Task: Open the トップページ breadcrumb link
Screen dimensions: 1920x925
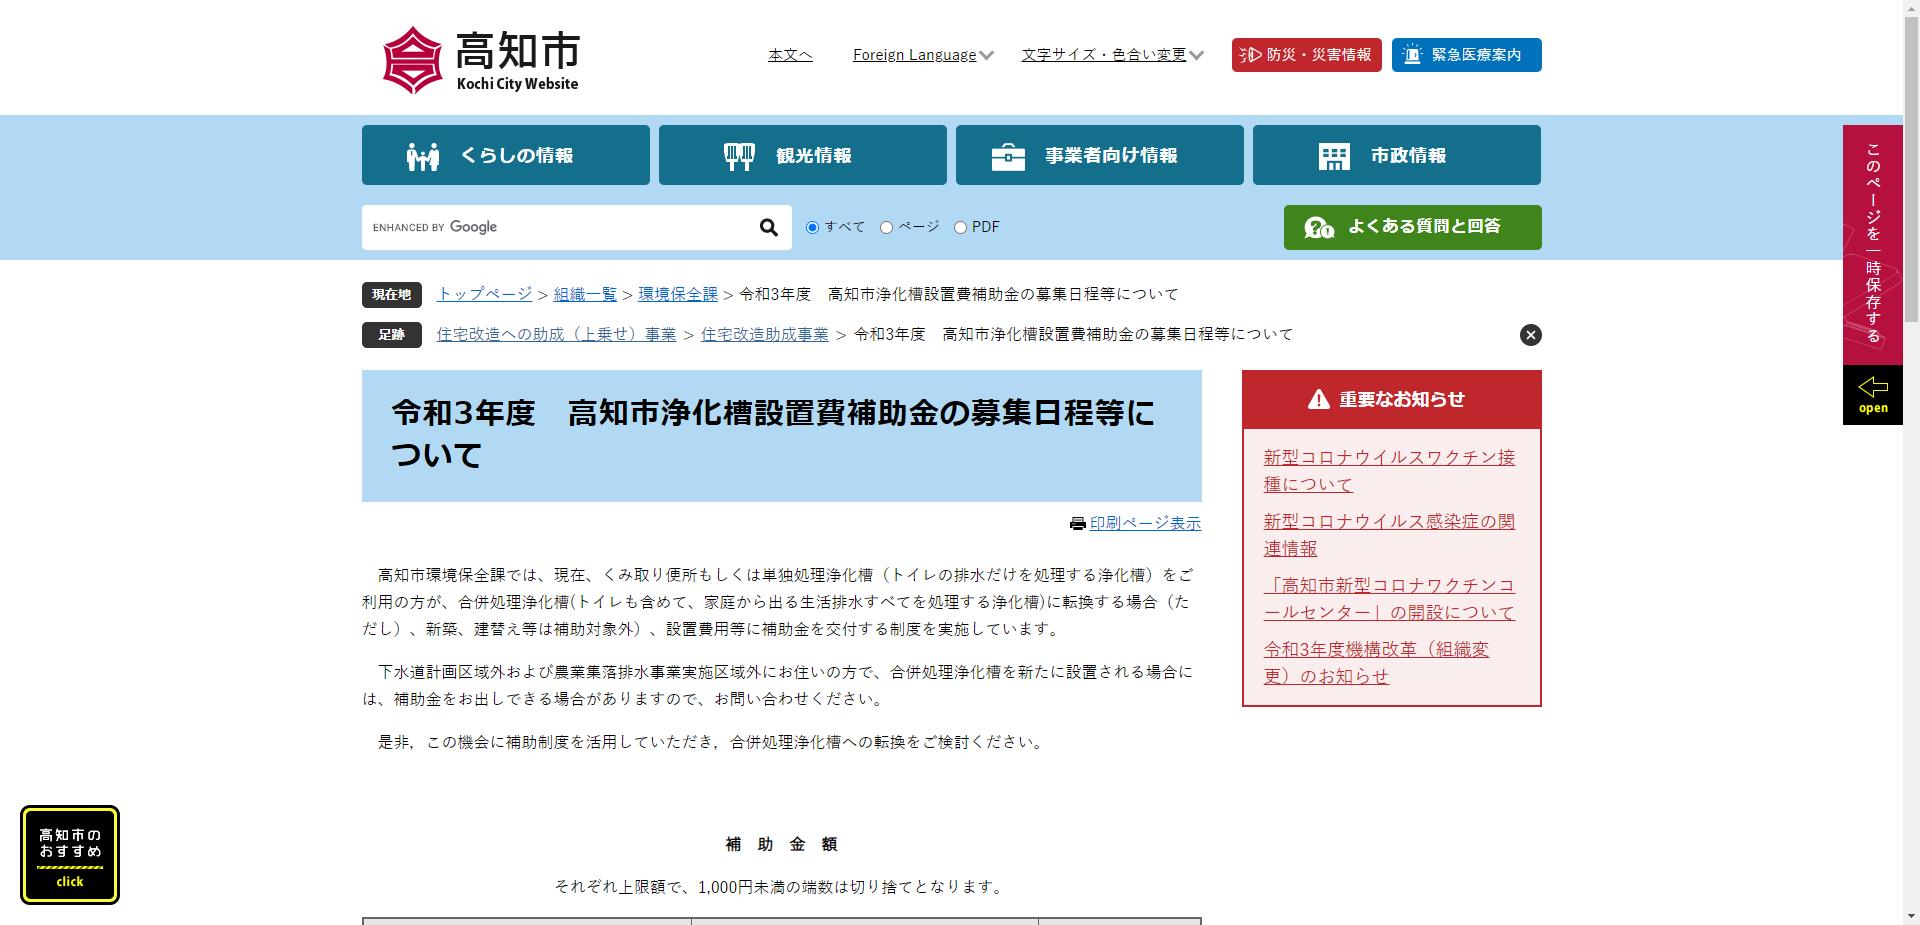Action: point(484,294)
